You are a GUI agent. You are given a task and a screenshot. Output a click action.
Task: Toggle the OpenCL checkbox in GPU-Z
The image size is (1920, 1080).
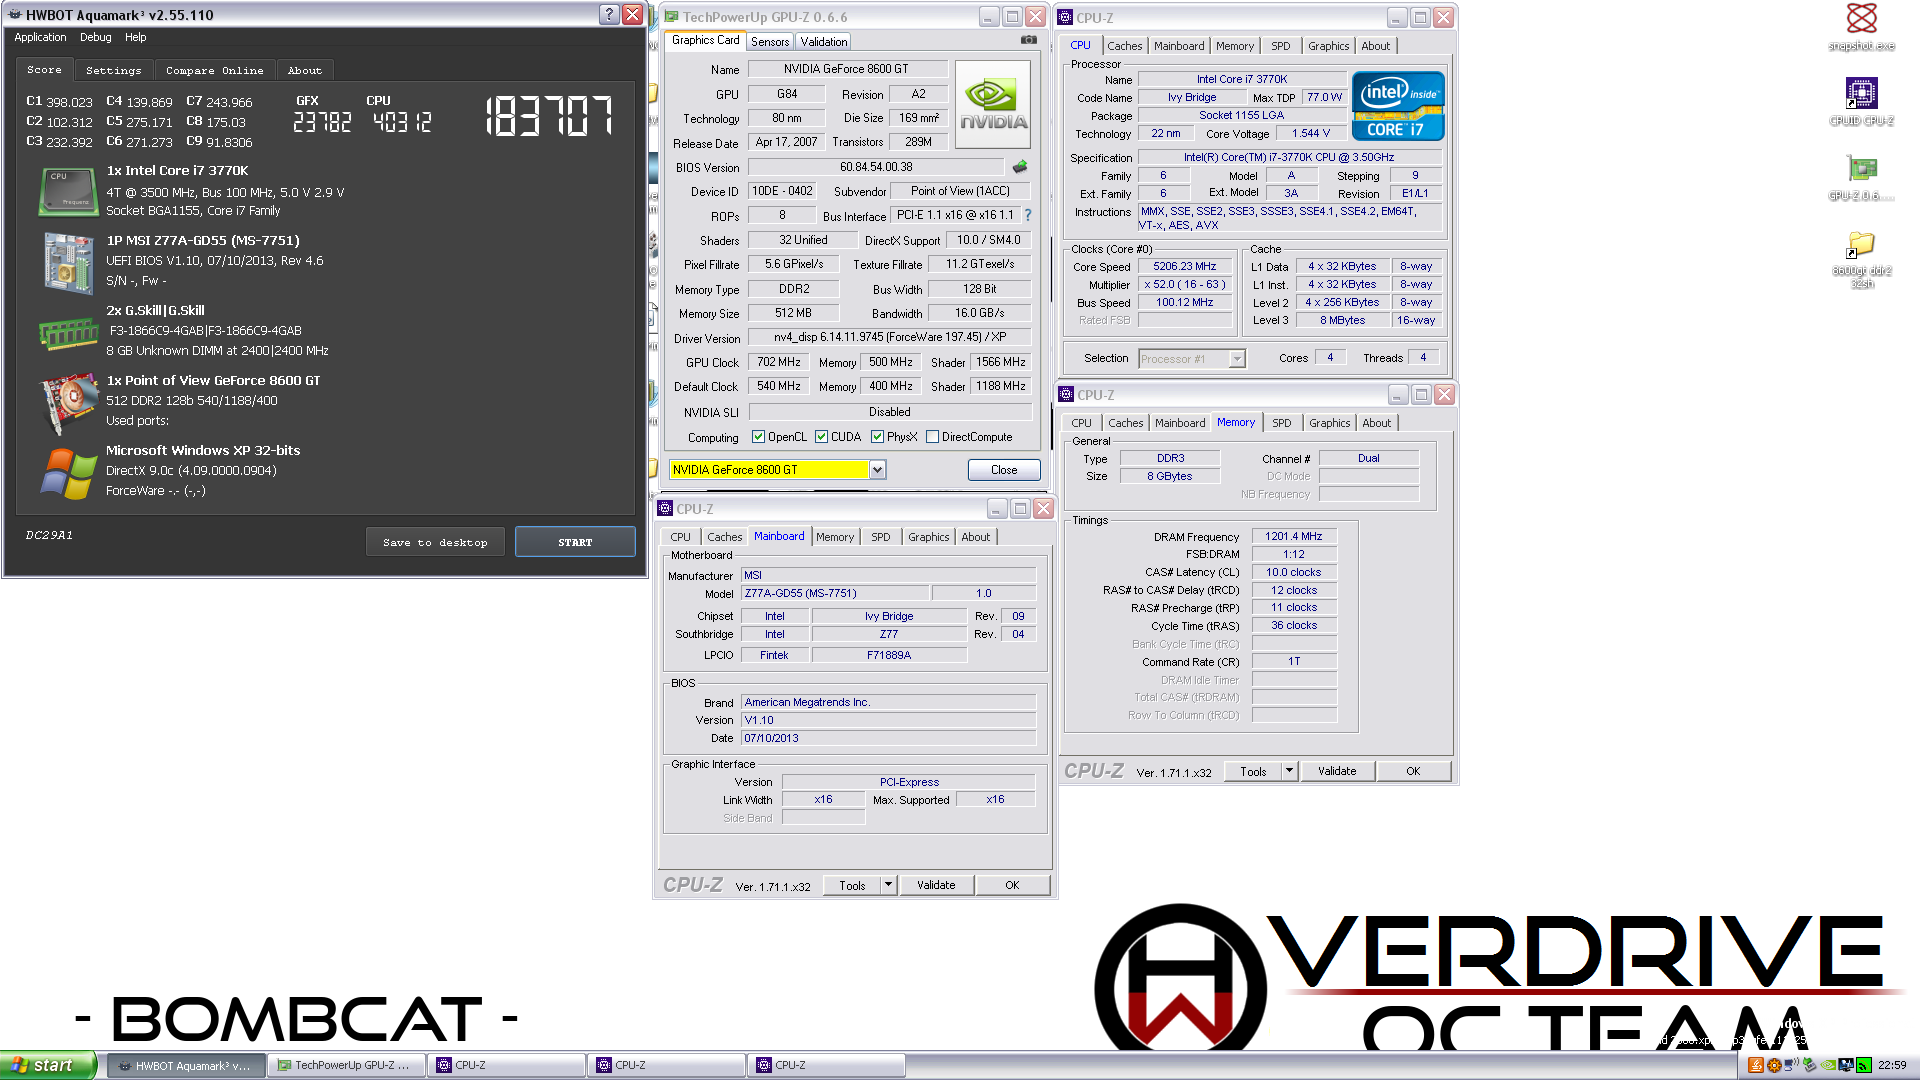click(758, 437)
